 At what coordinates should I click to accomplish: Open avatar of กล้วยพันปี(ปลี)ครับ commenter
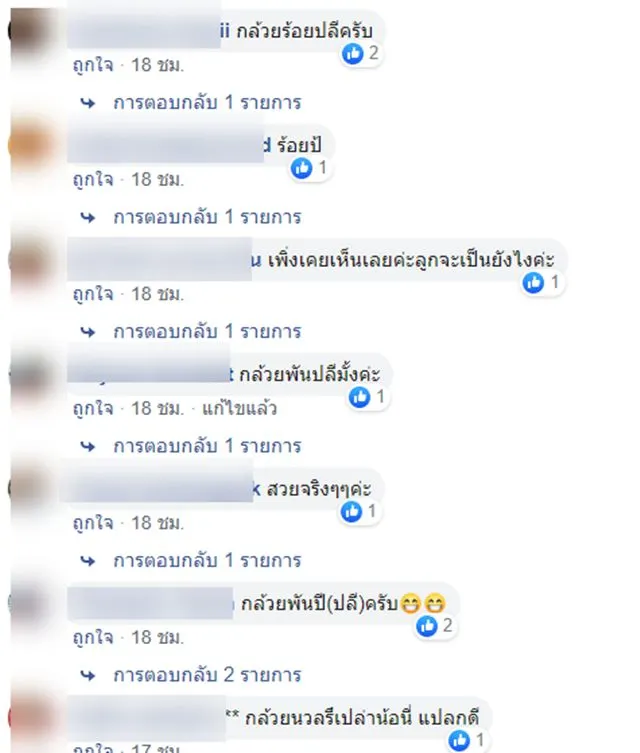[27, 603]
